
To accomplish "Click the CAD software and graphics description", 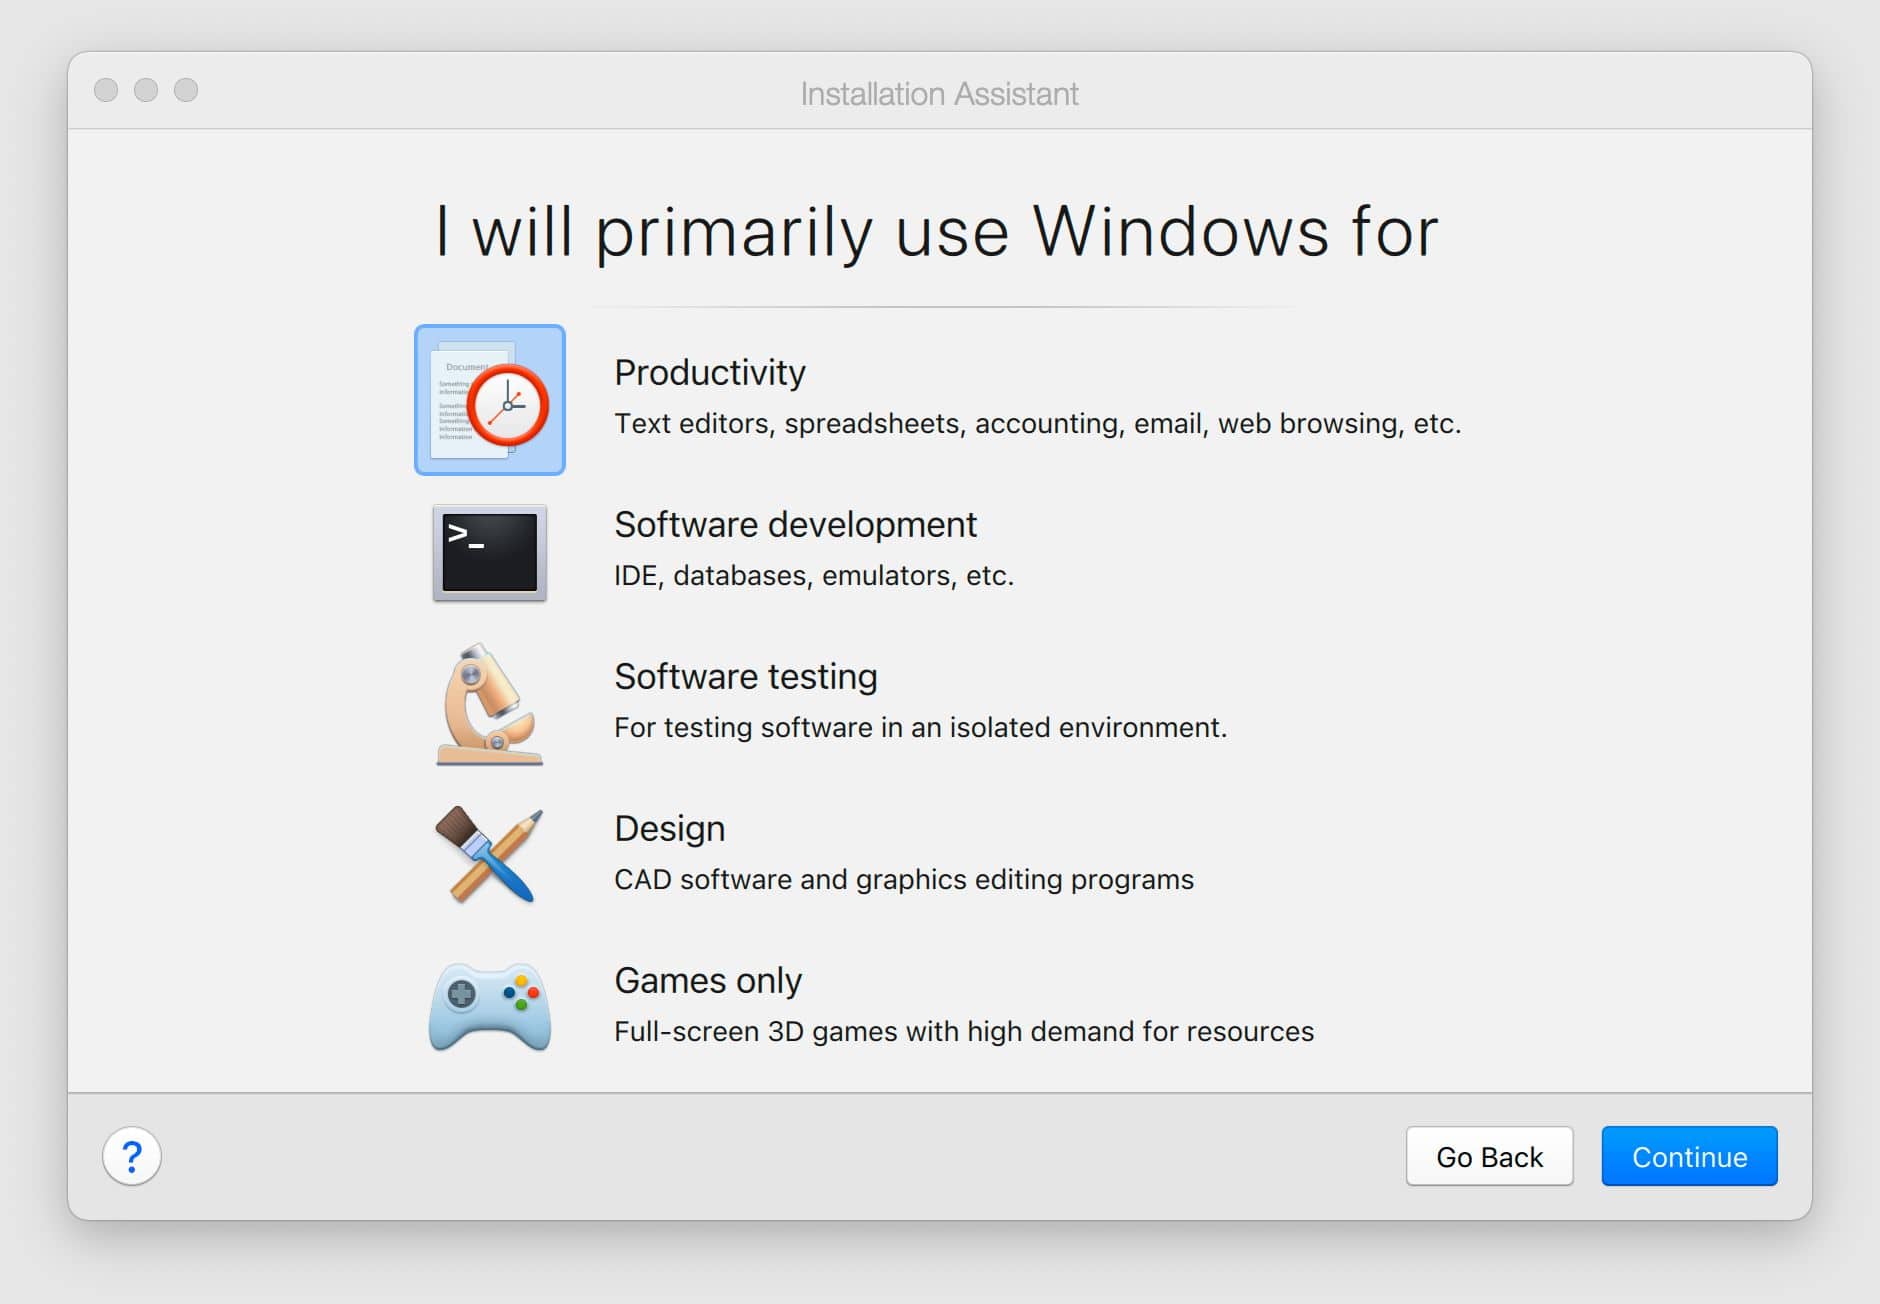I will pyautogui.click(x=903, y=880).
